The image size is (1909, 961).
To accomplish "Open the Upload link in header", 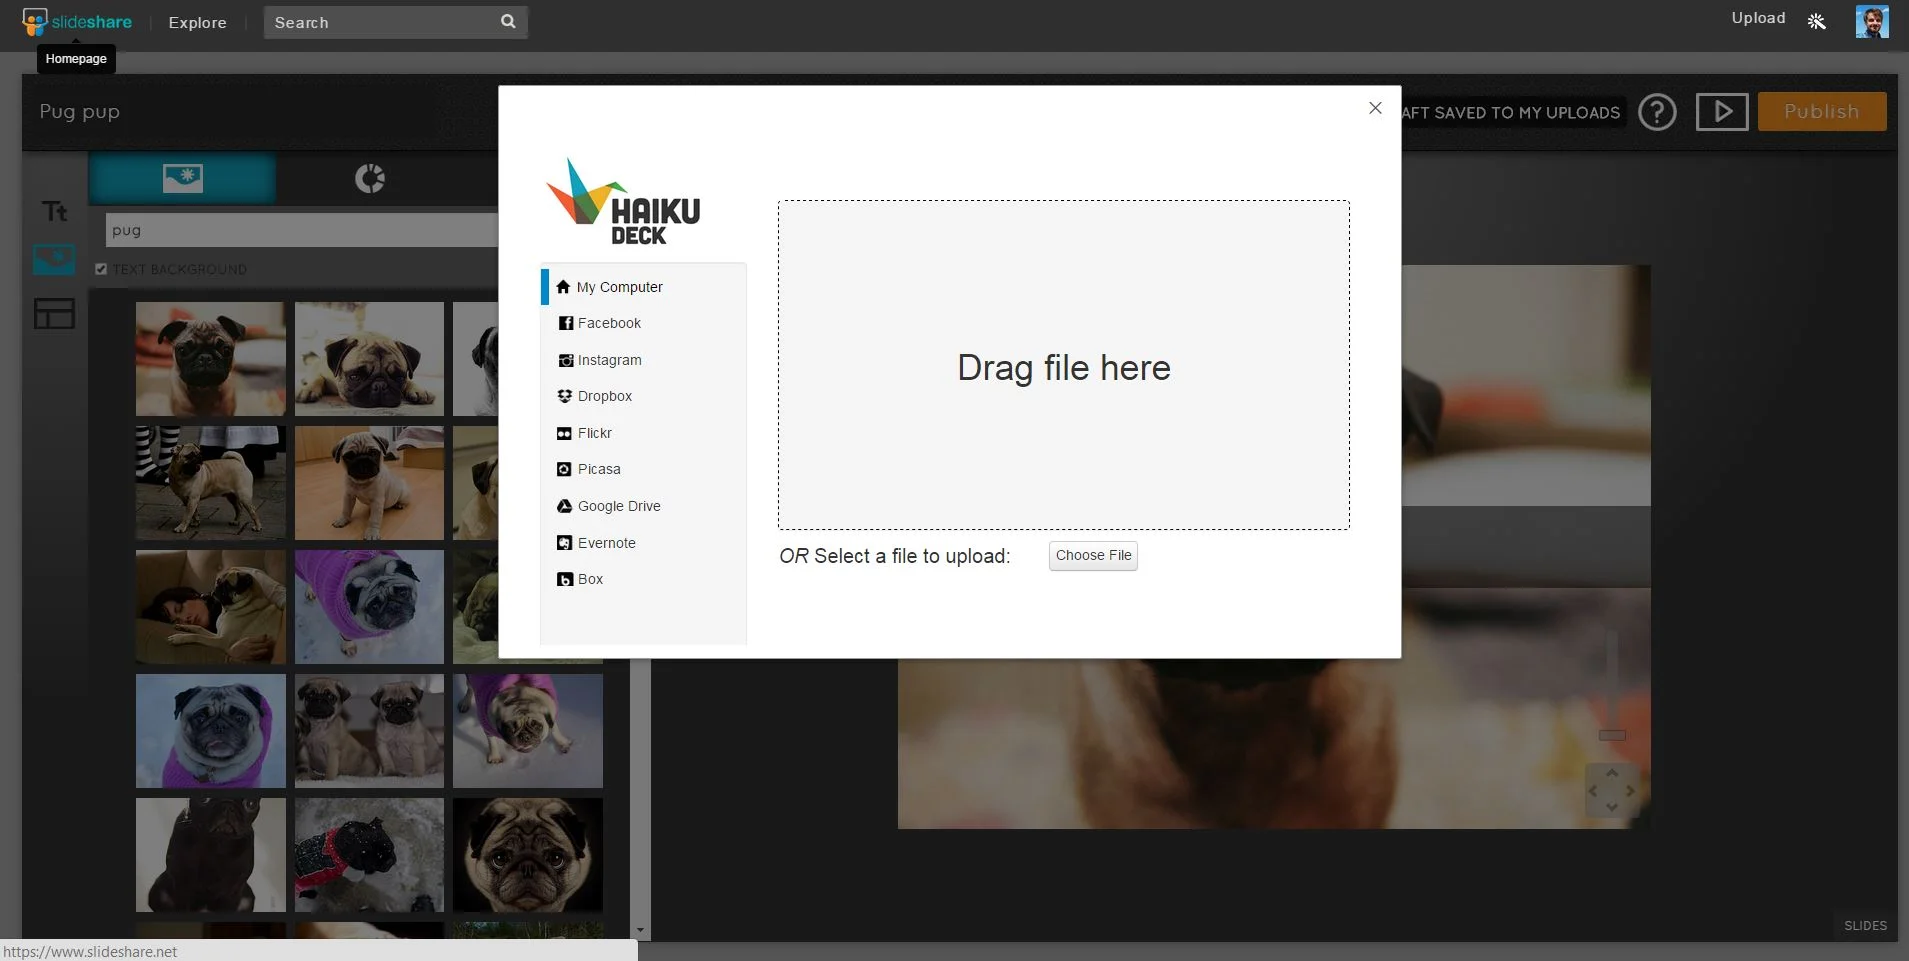I will point(1758,18).
